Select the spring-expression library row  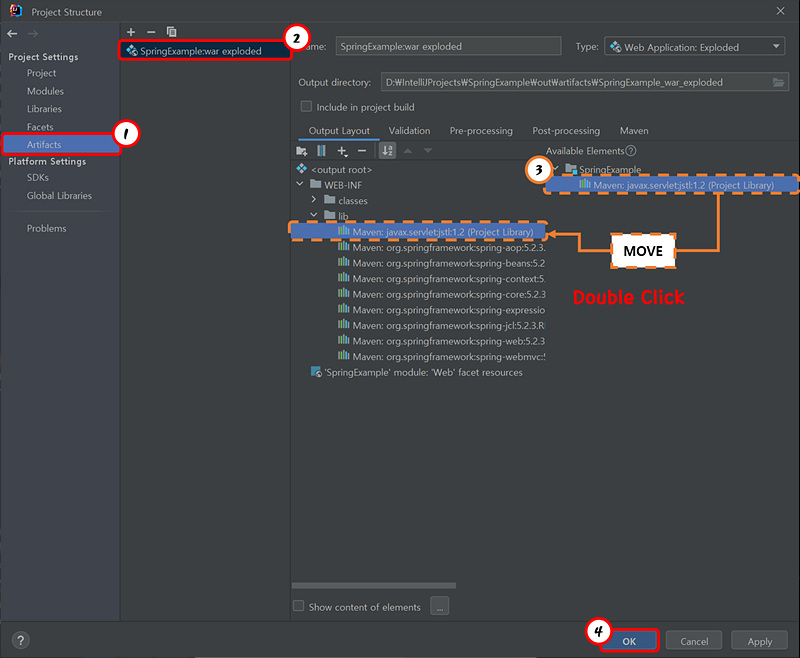click(x=441, y=310)
